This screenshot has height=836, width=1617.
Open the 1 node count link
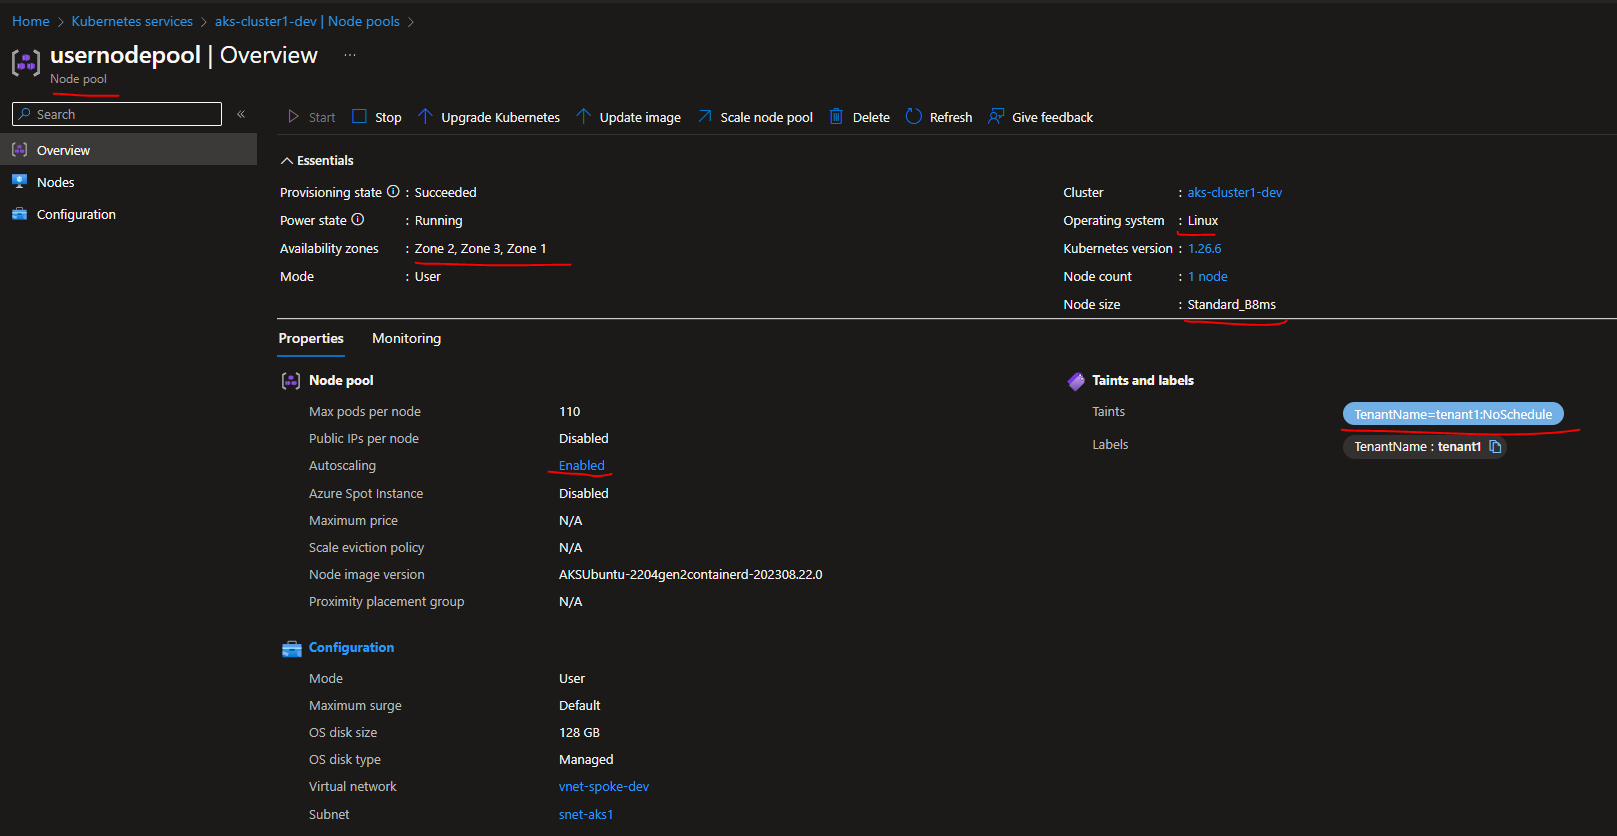1207,276
